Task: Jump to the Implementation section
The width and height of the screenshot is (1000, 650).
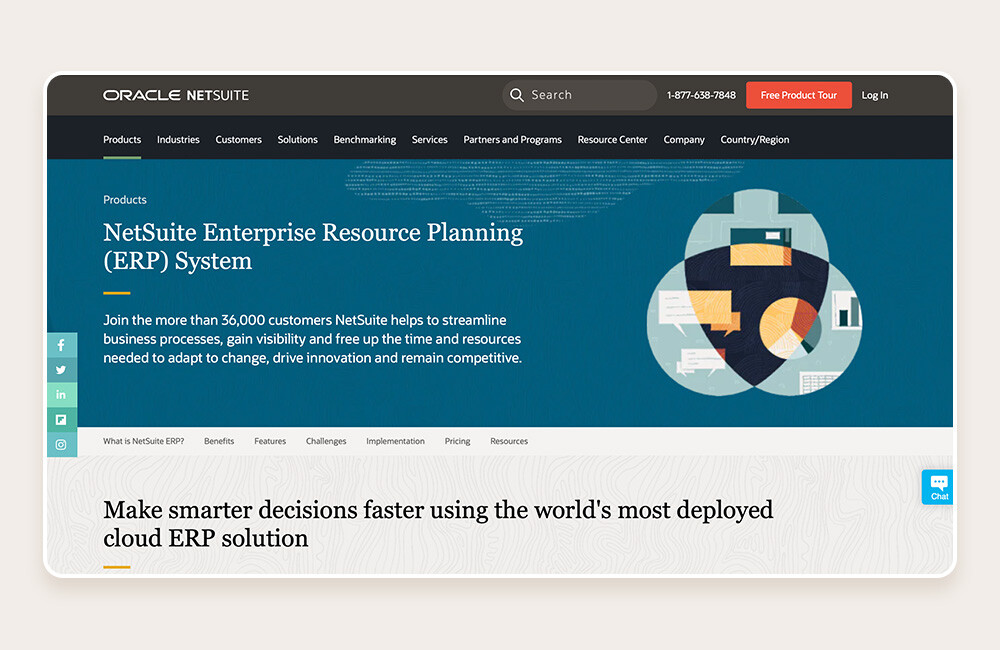Action: click(395, 441)
